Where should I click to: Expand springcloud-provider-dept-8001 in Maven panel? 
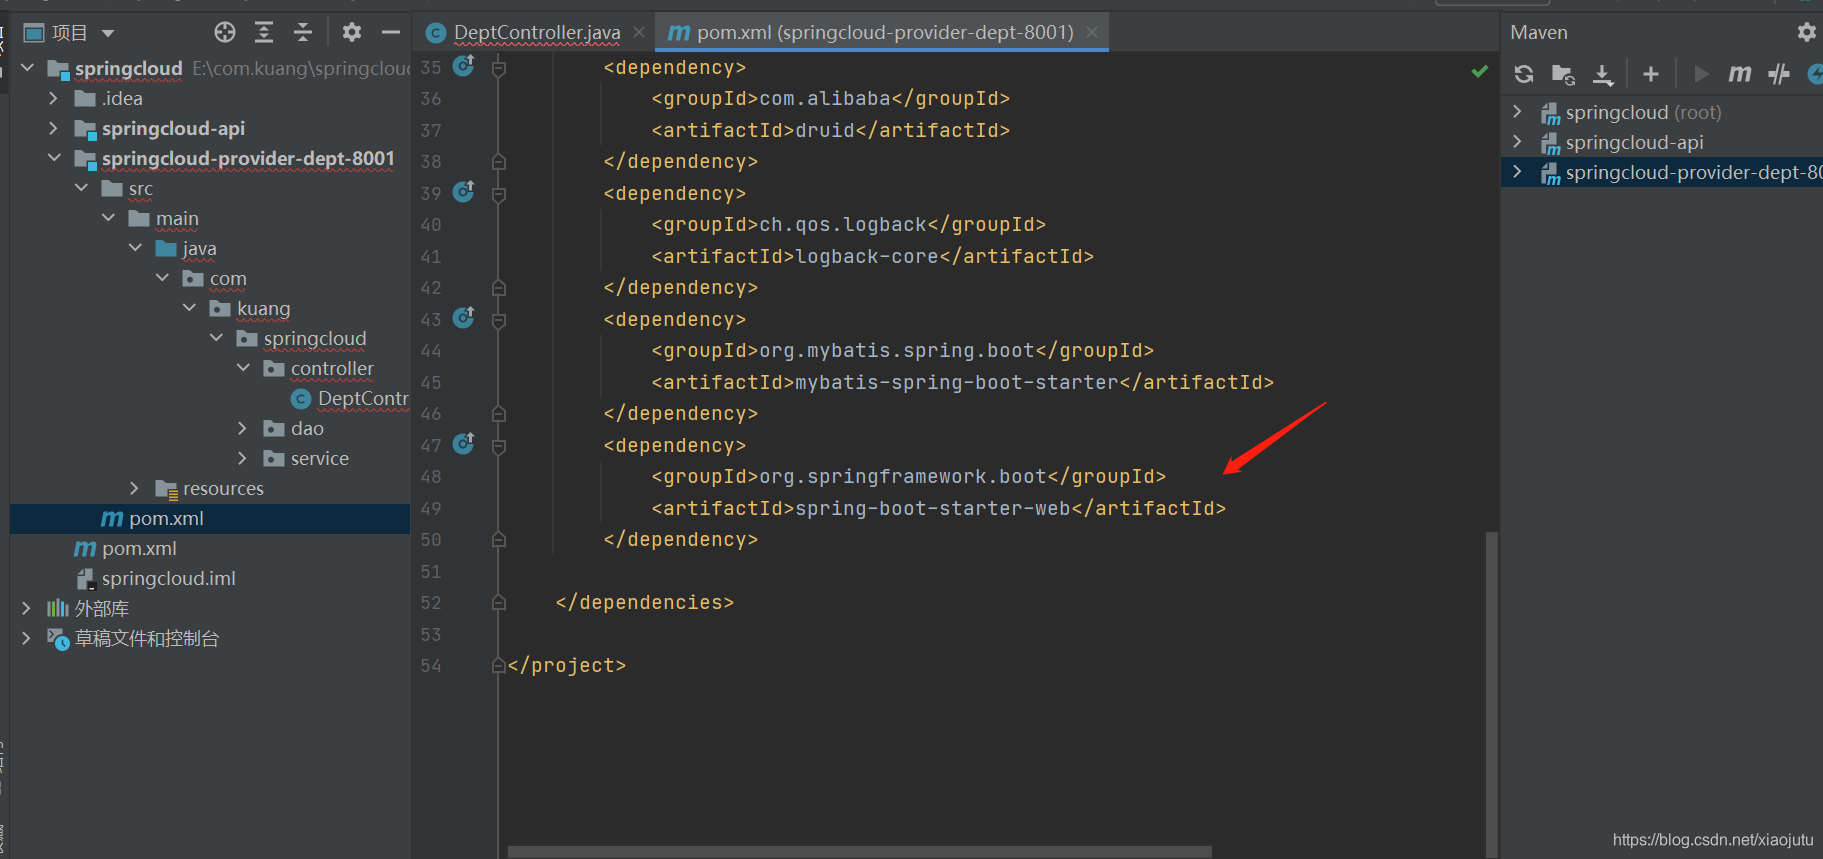(1517, 172)
